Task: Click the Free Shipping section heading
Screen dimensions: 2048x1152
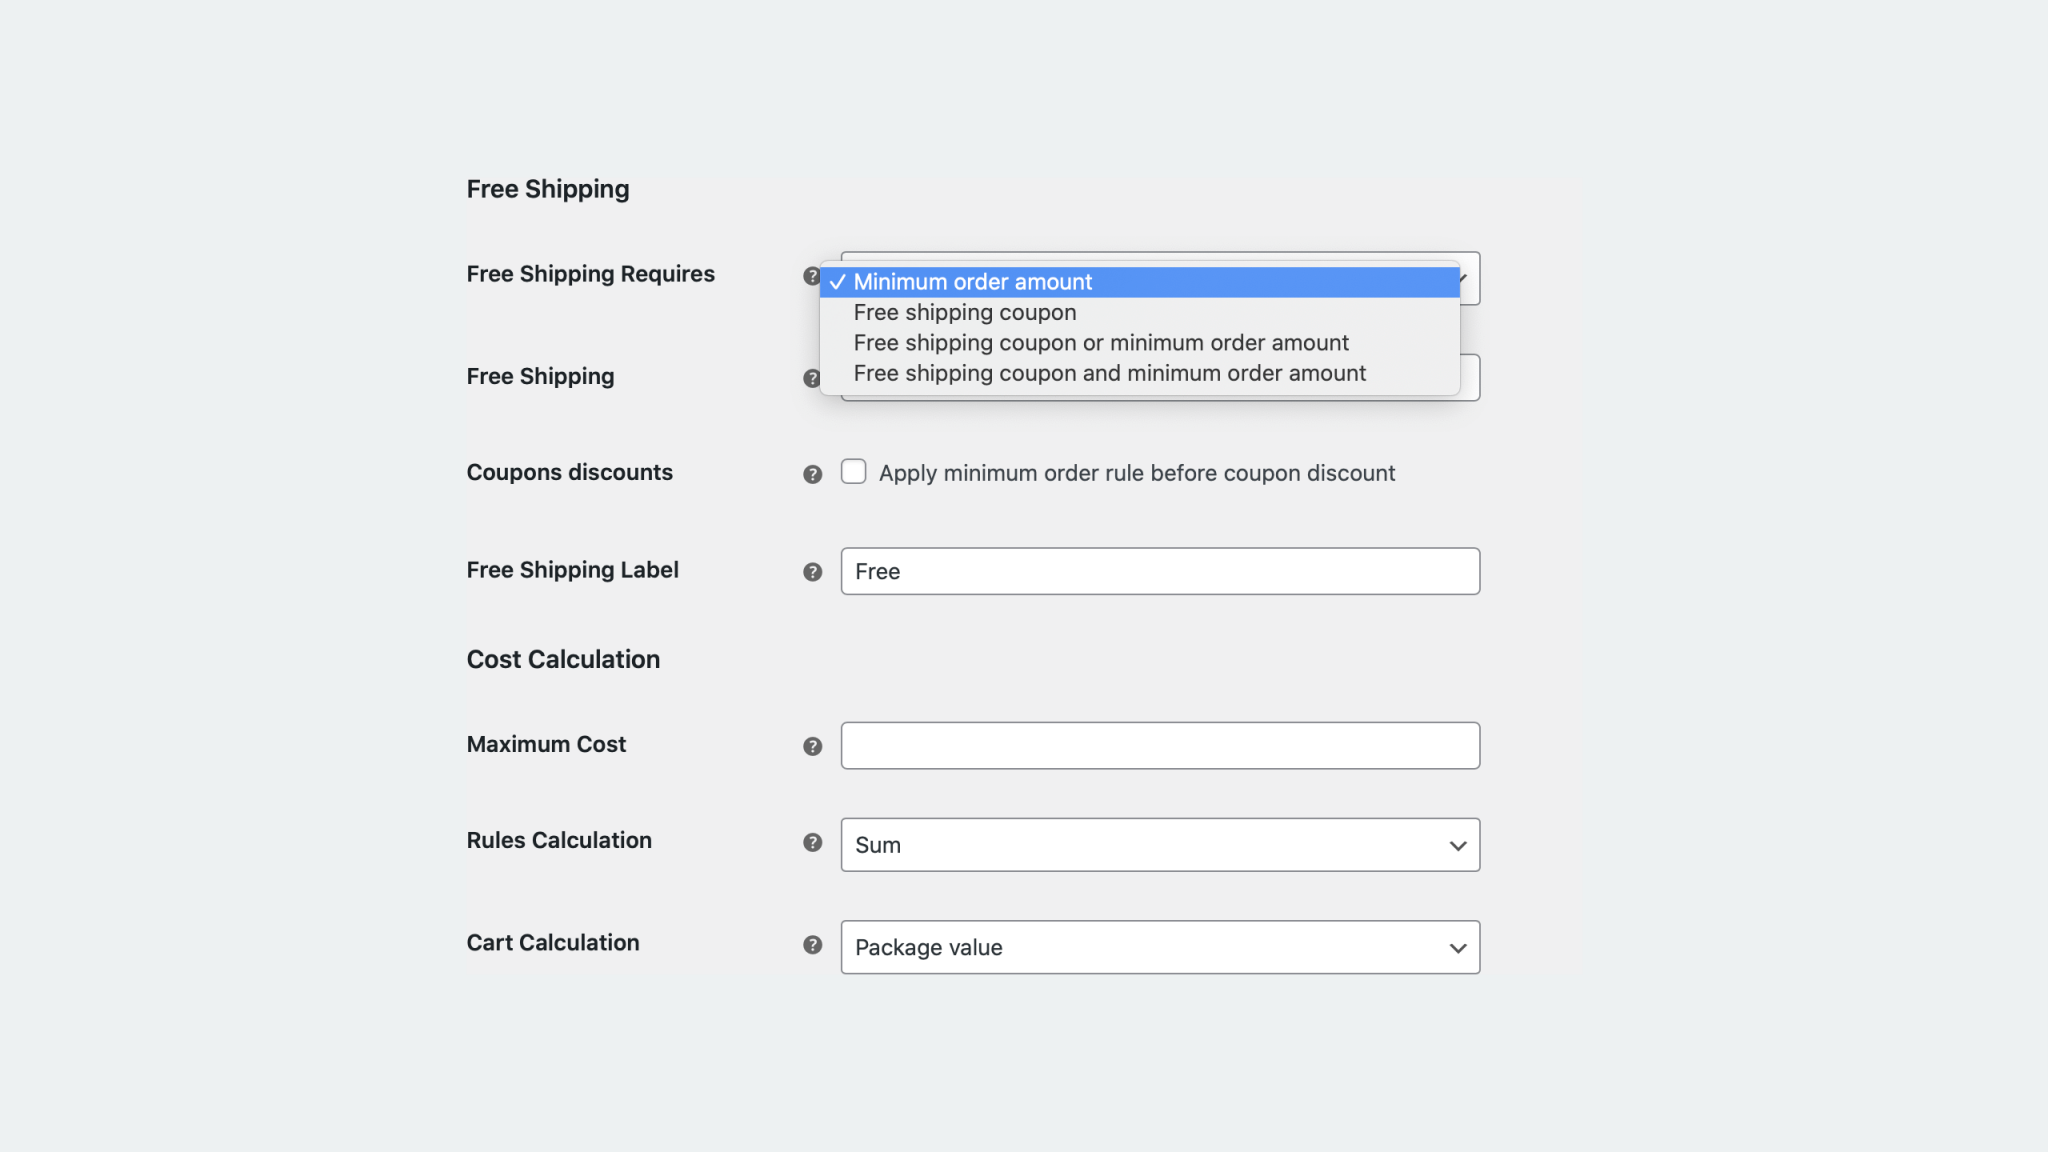Action: click(x=548, y=188)
